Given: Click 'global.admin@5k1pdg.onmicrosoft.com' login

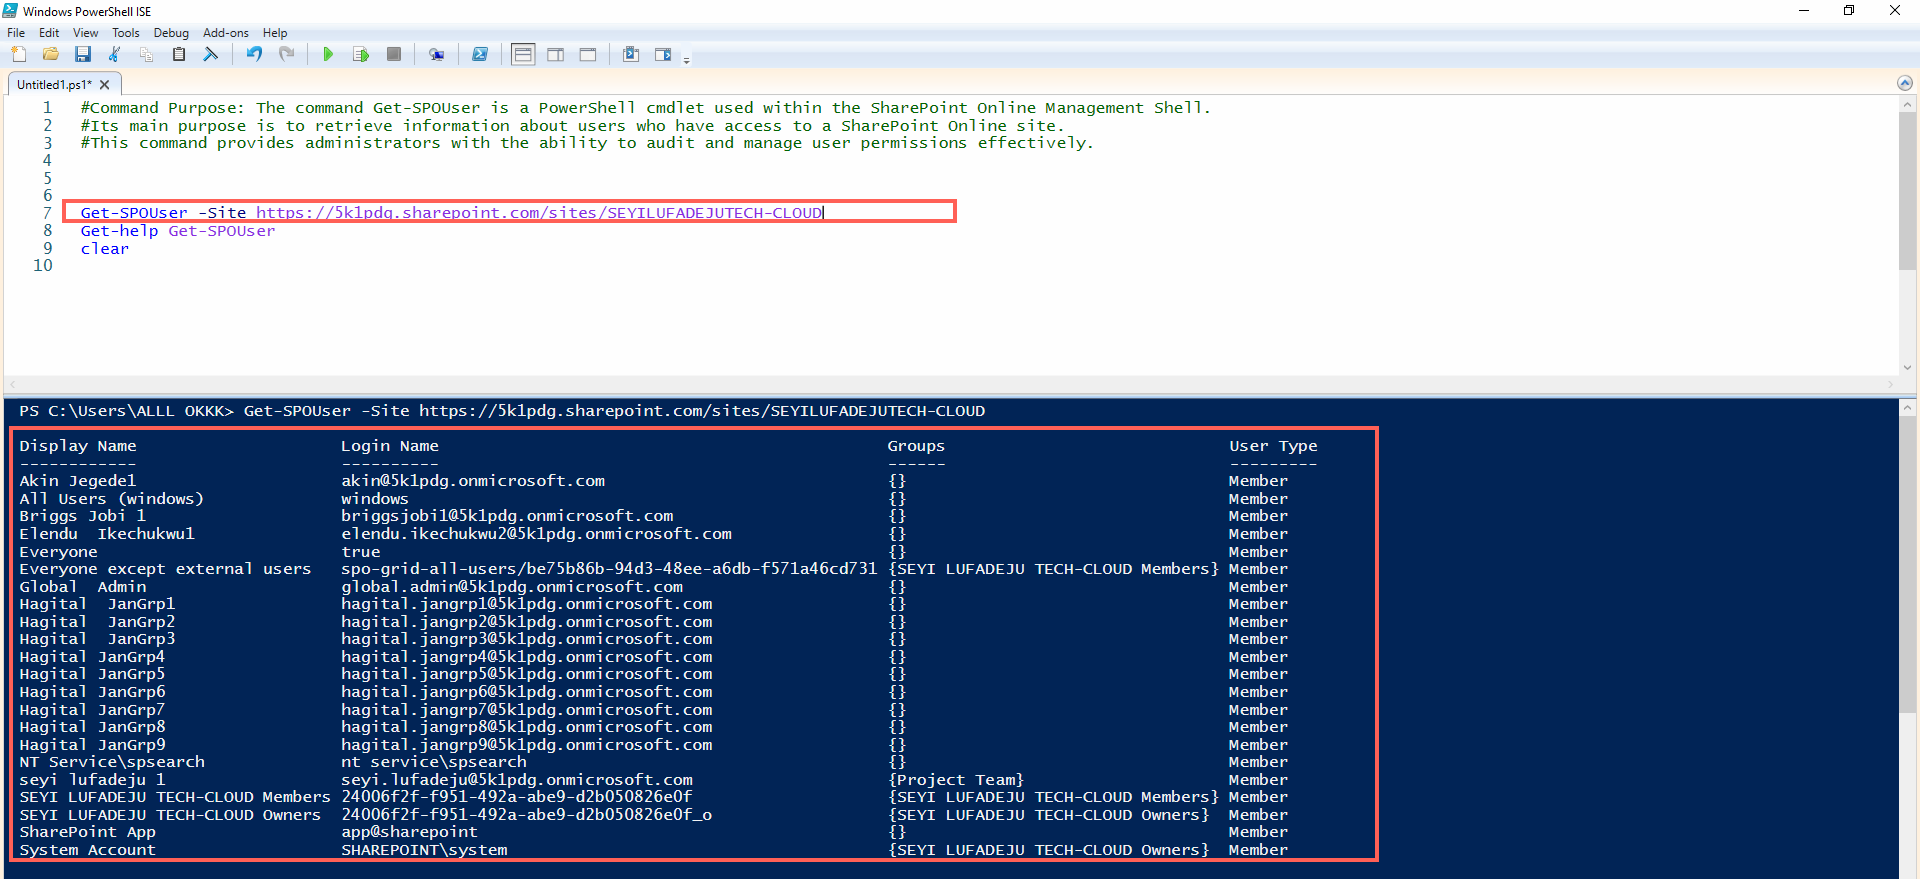Looking at the screenshot, I should click(512, 587).
